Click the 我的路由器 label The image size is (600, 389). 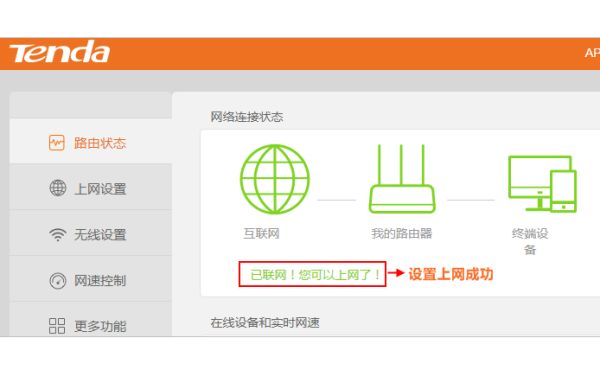402,233
